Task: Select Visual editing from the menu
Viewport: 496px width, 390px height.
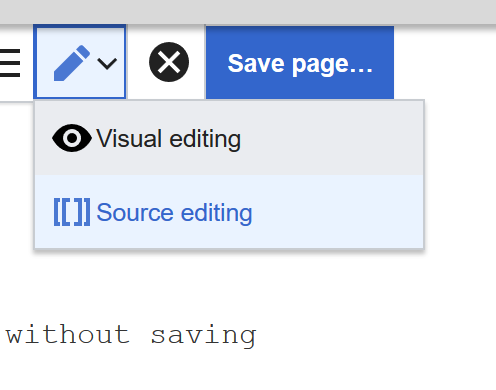Action: [x=229, y=138]
